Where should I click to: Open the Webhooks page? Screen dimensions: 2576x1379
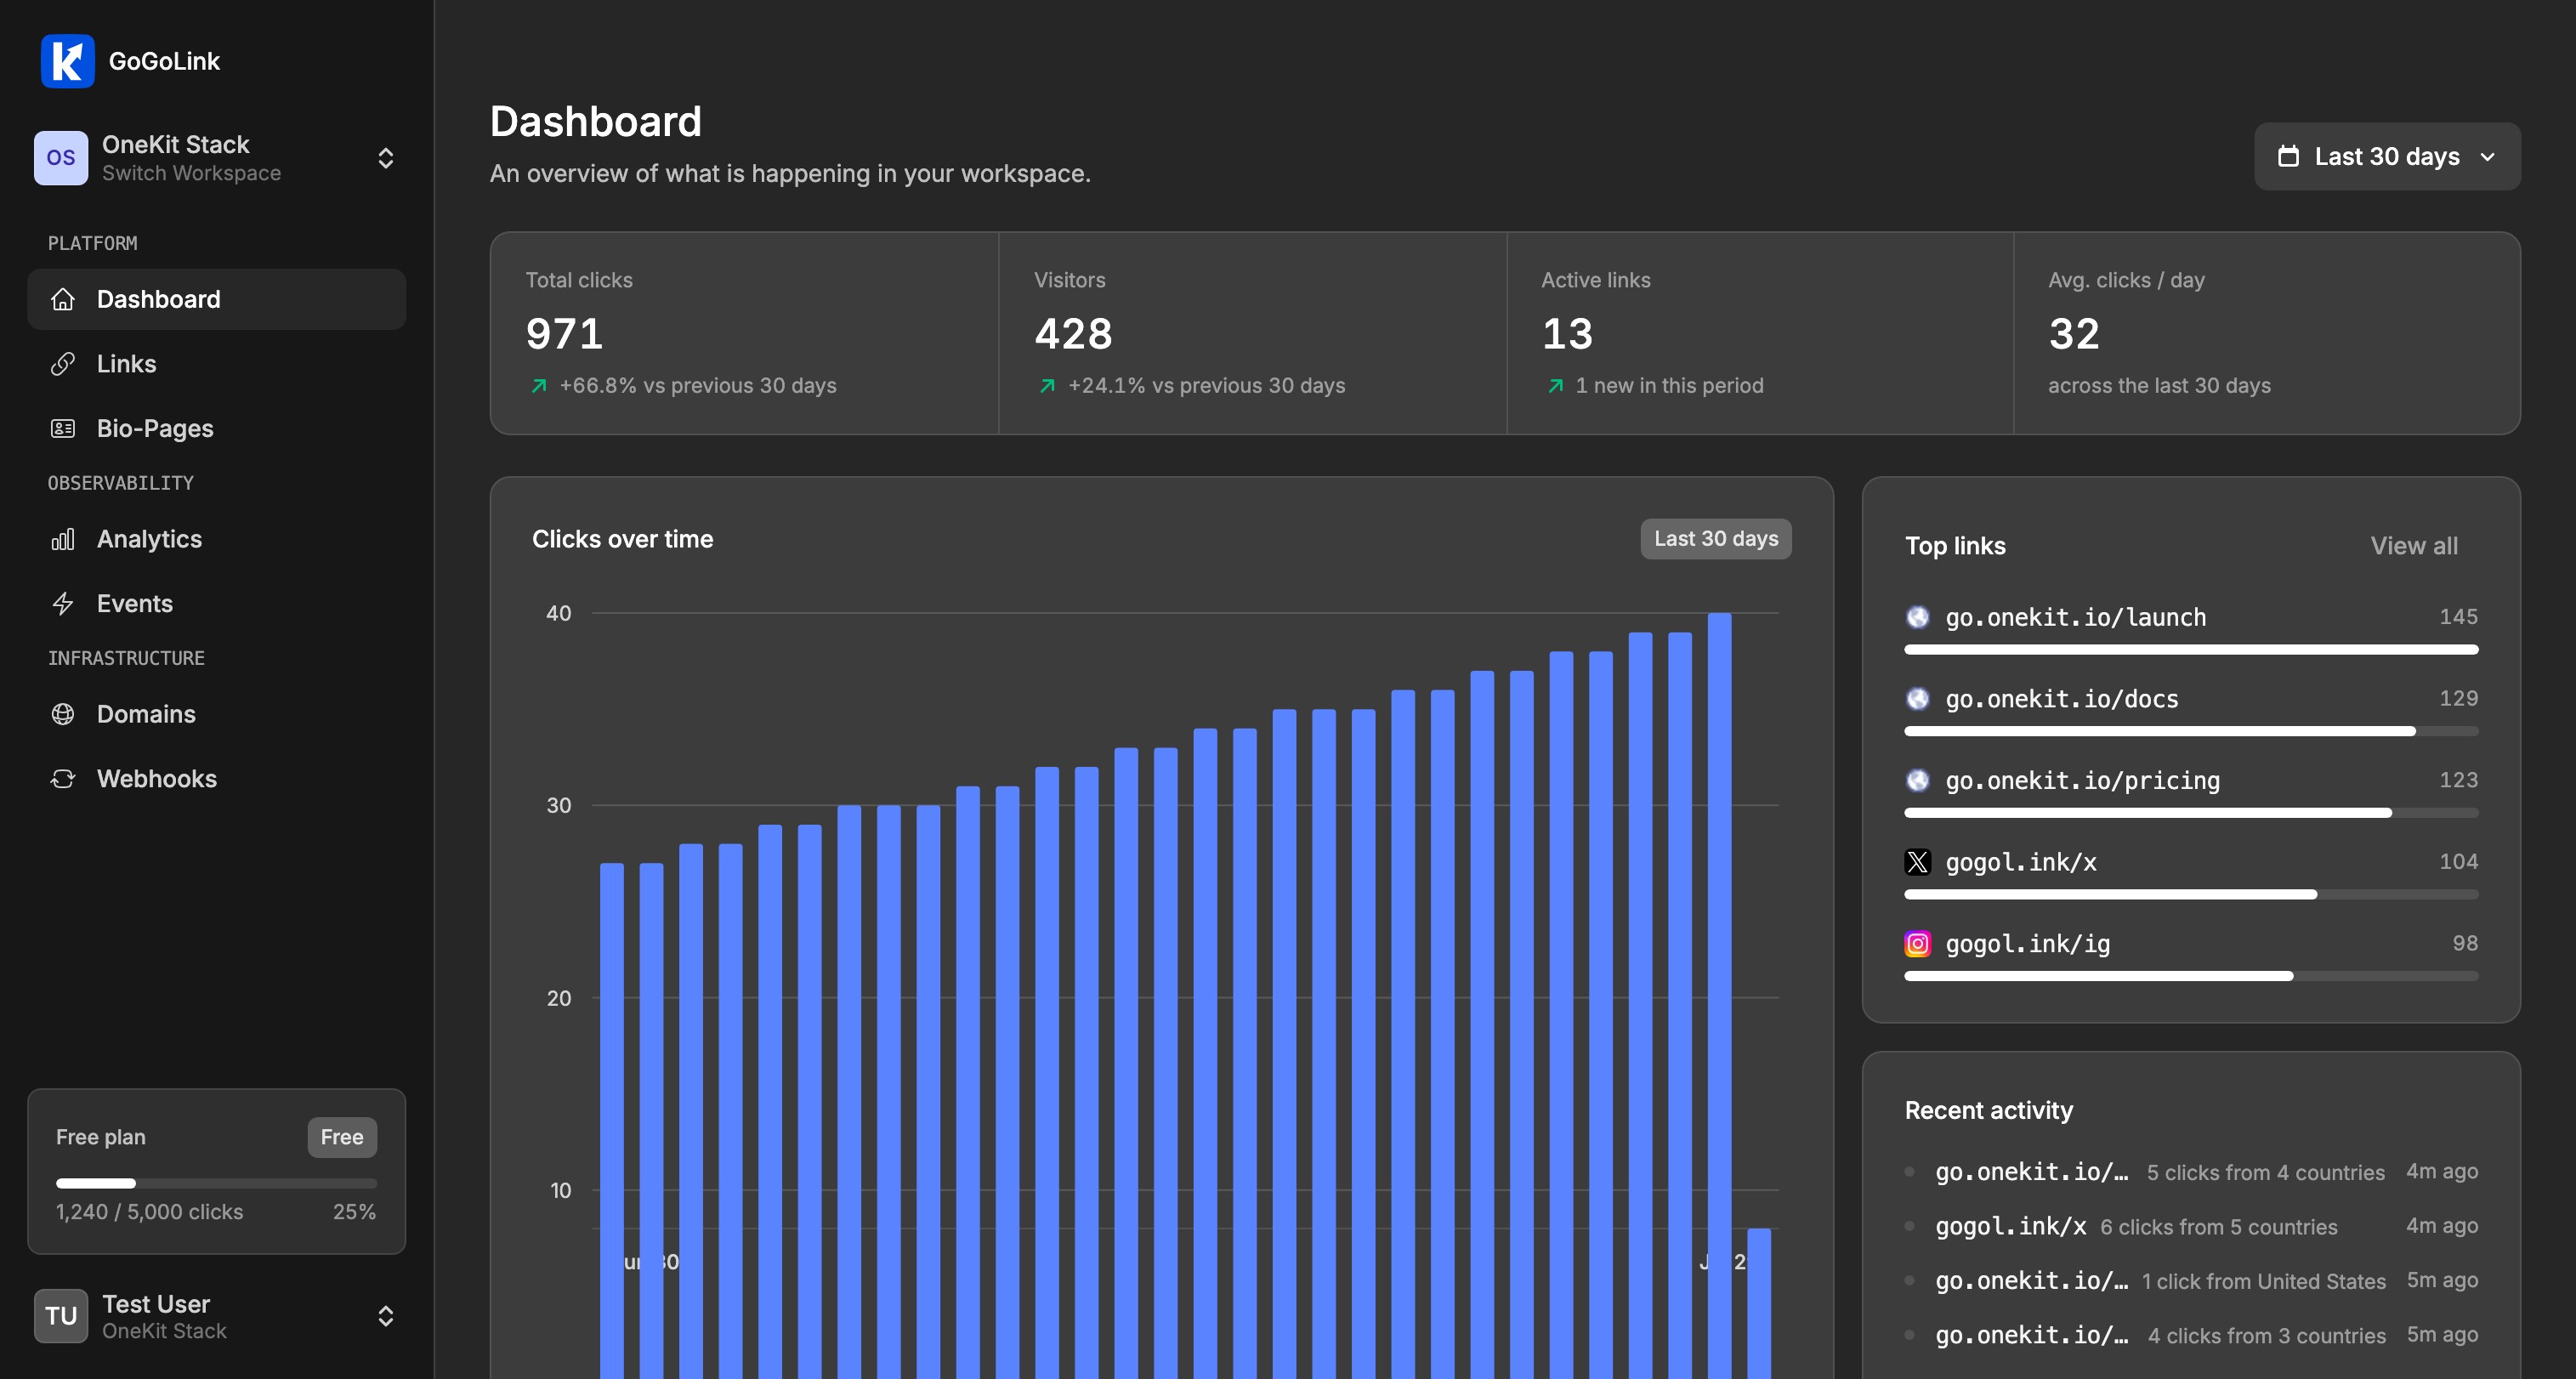click(x=216, y=779)
